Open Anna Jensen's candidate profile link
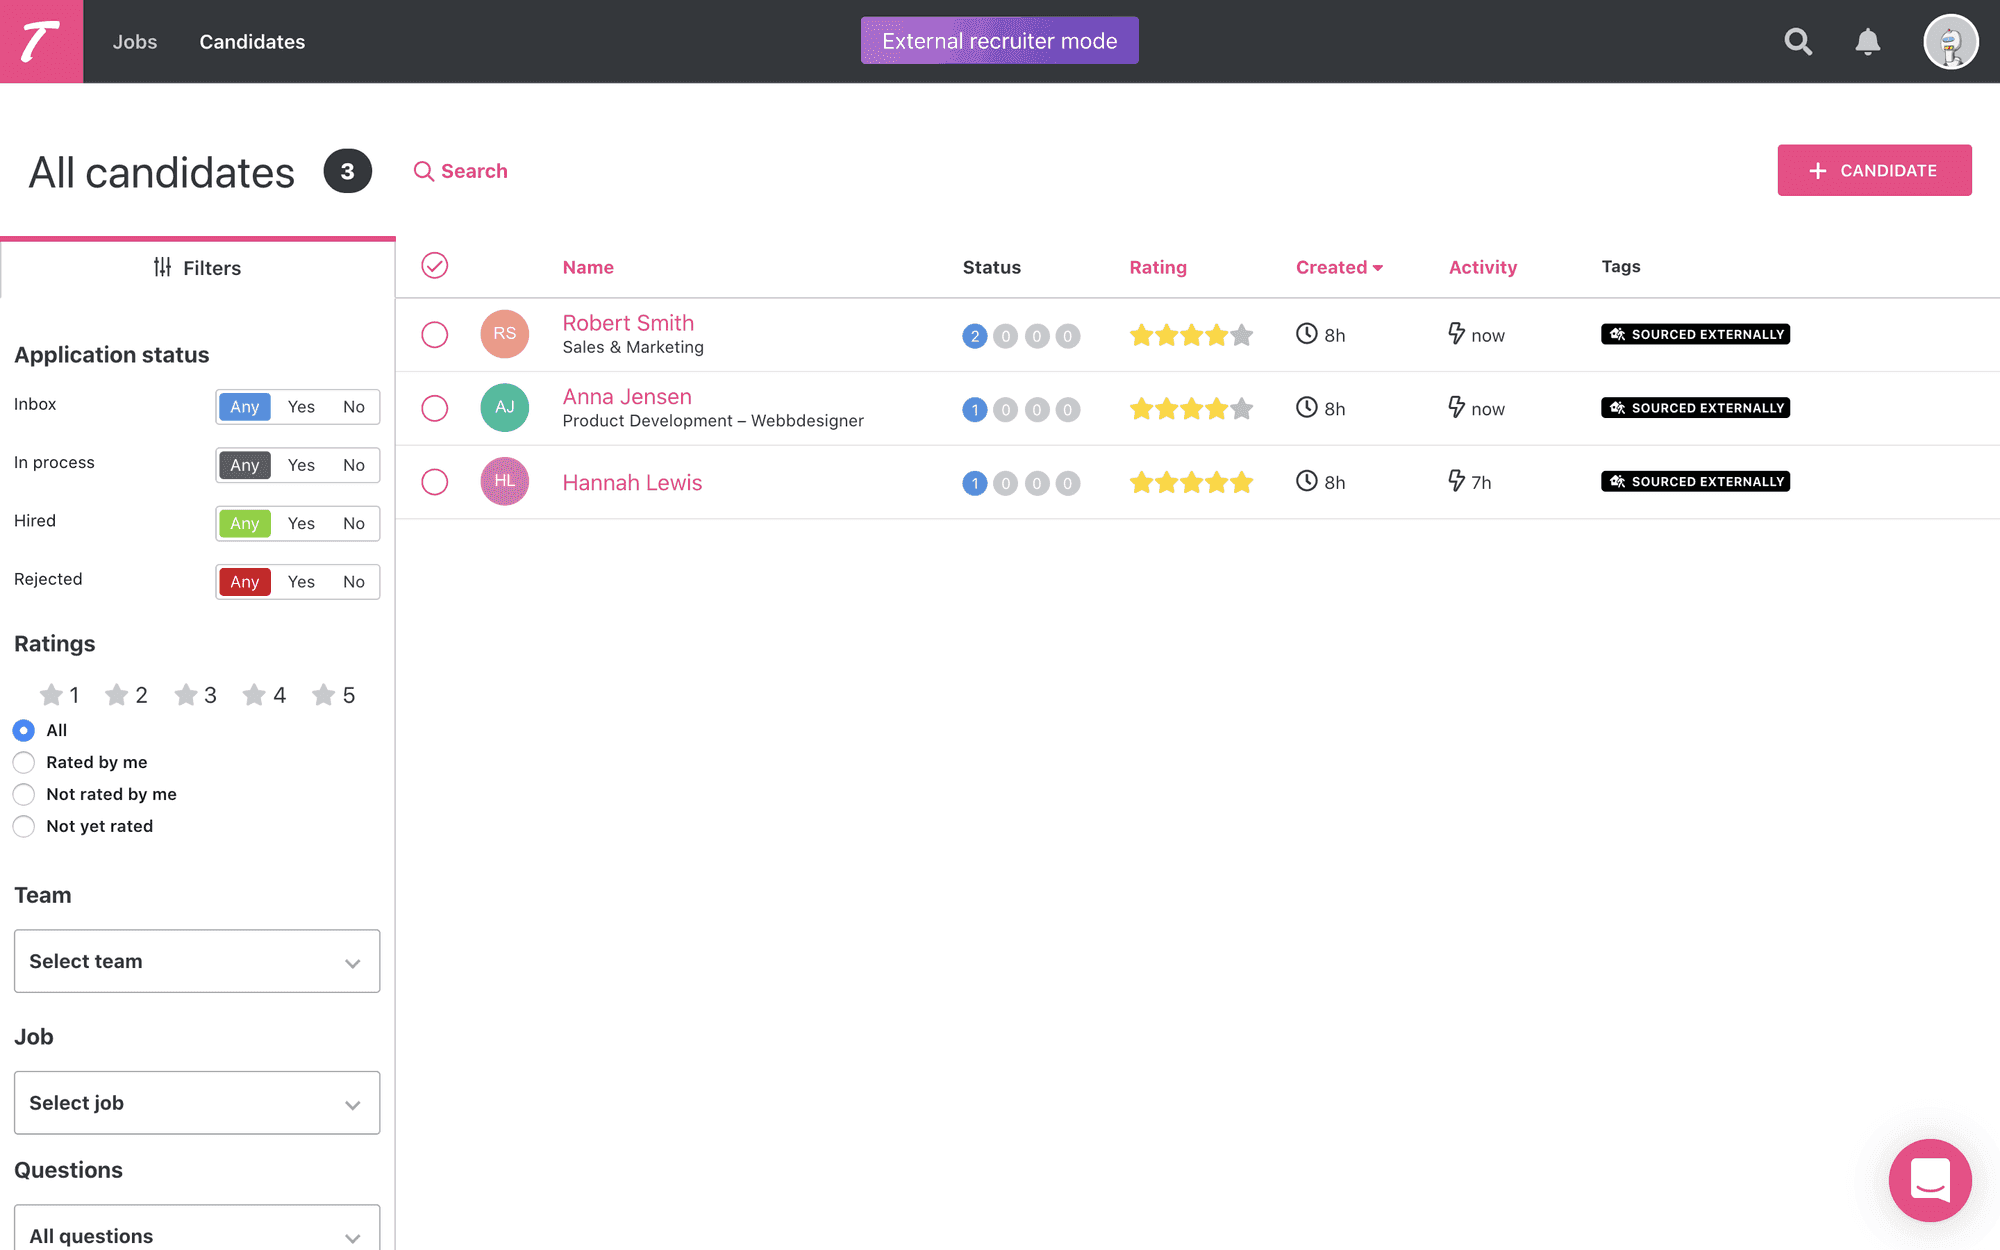Screen dimensions: 2000x1250 pos(627,397)
